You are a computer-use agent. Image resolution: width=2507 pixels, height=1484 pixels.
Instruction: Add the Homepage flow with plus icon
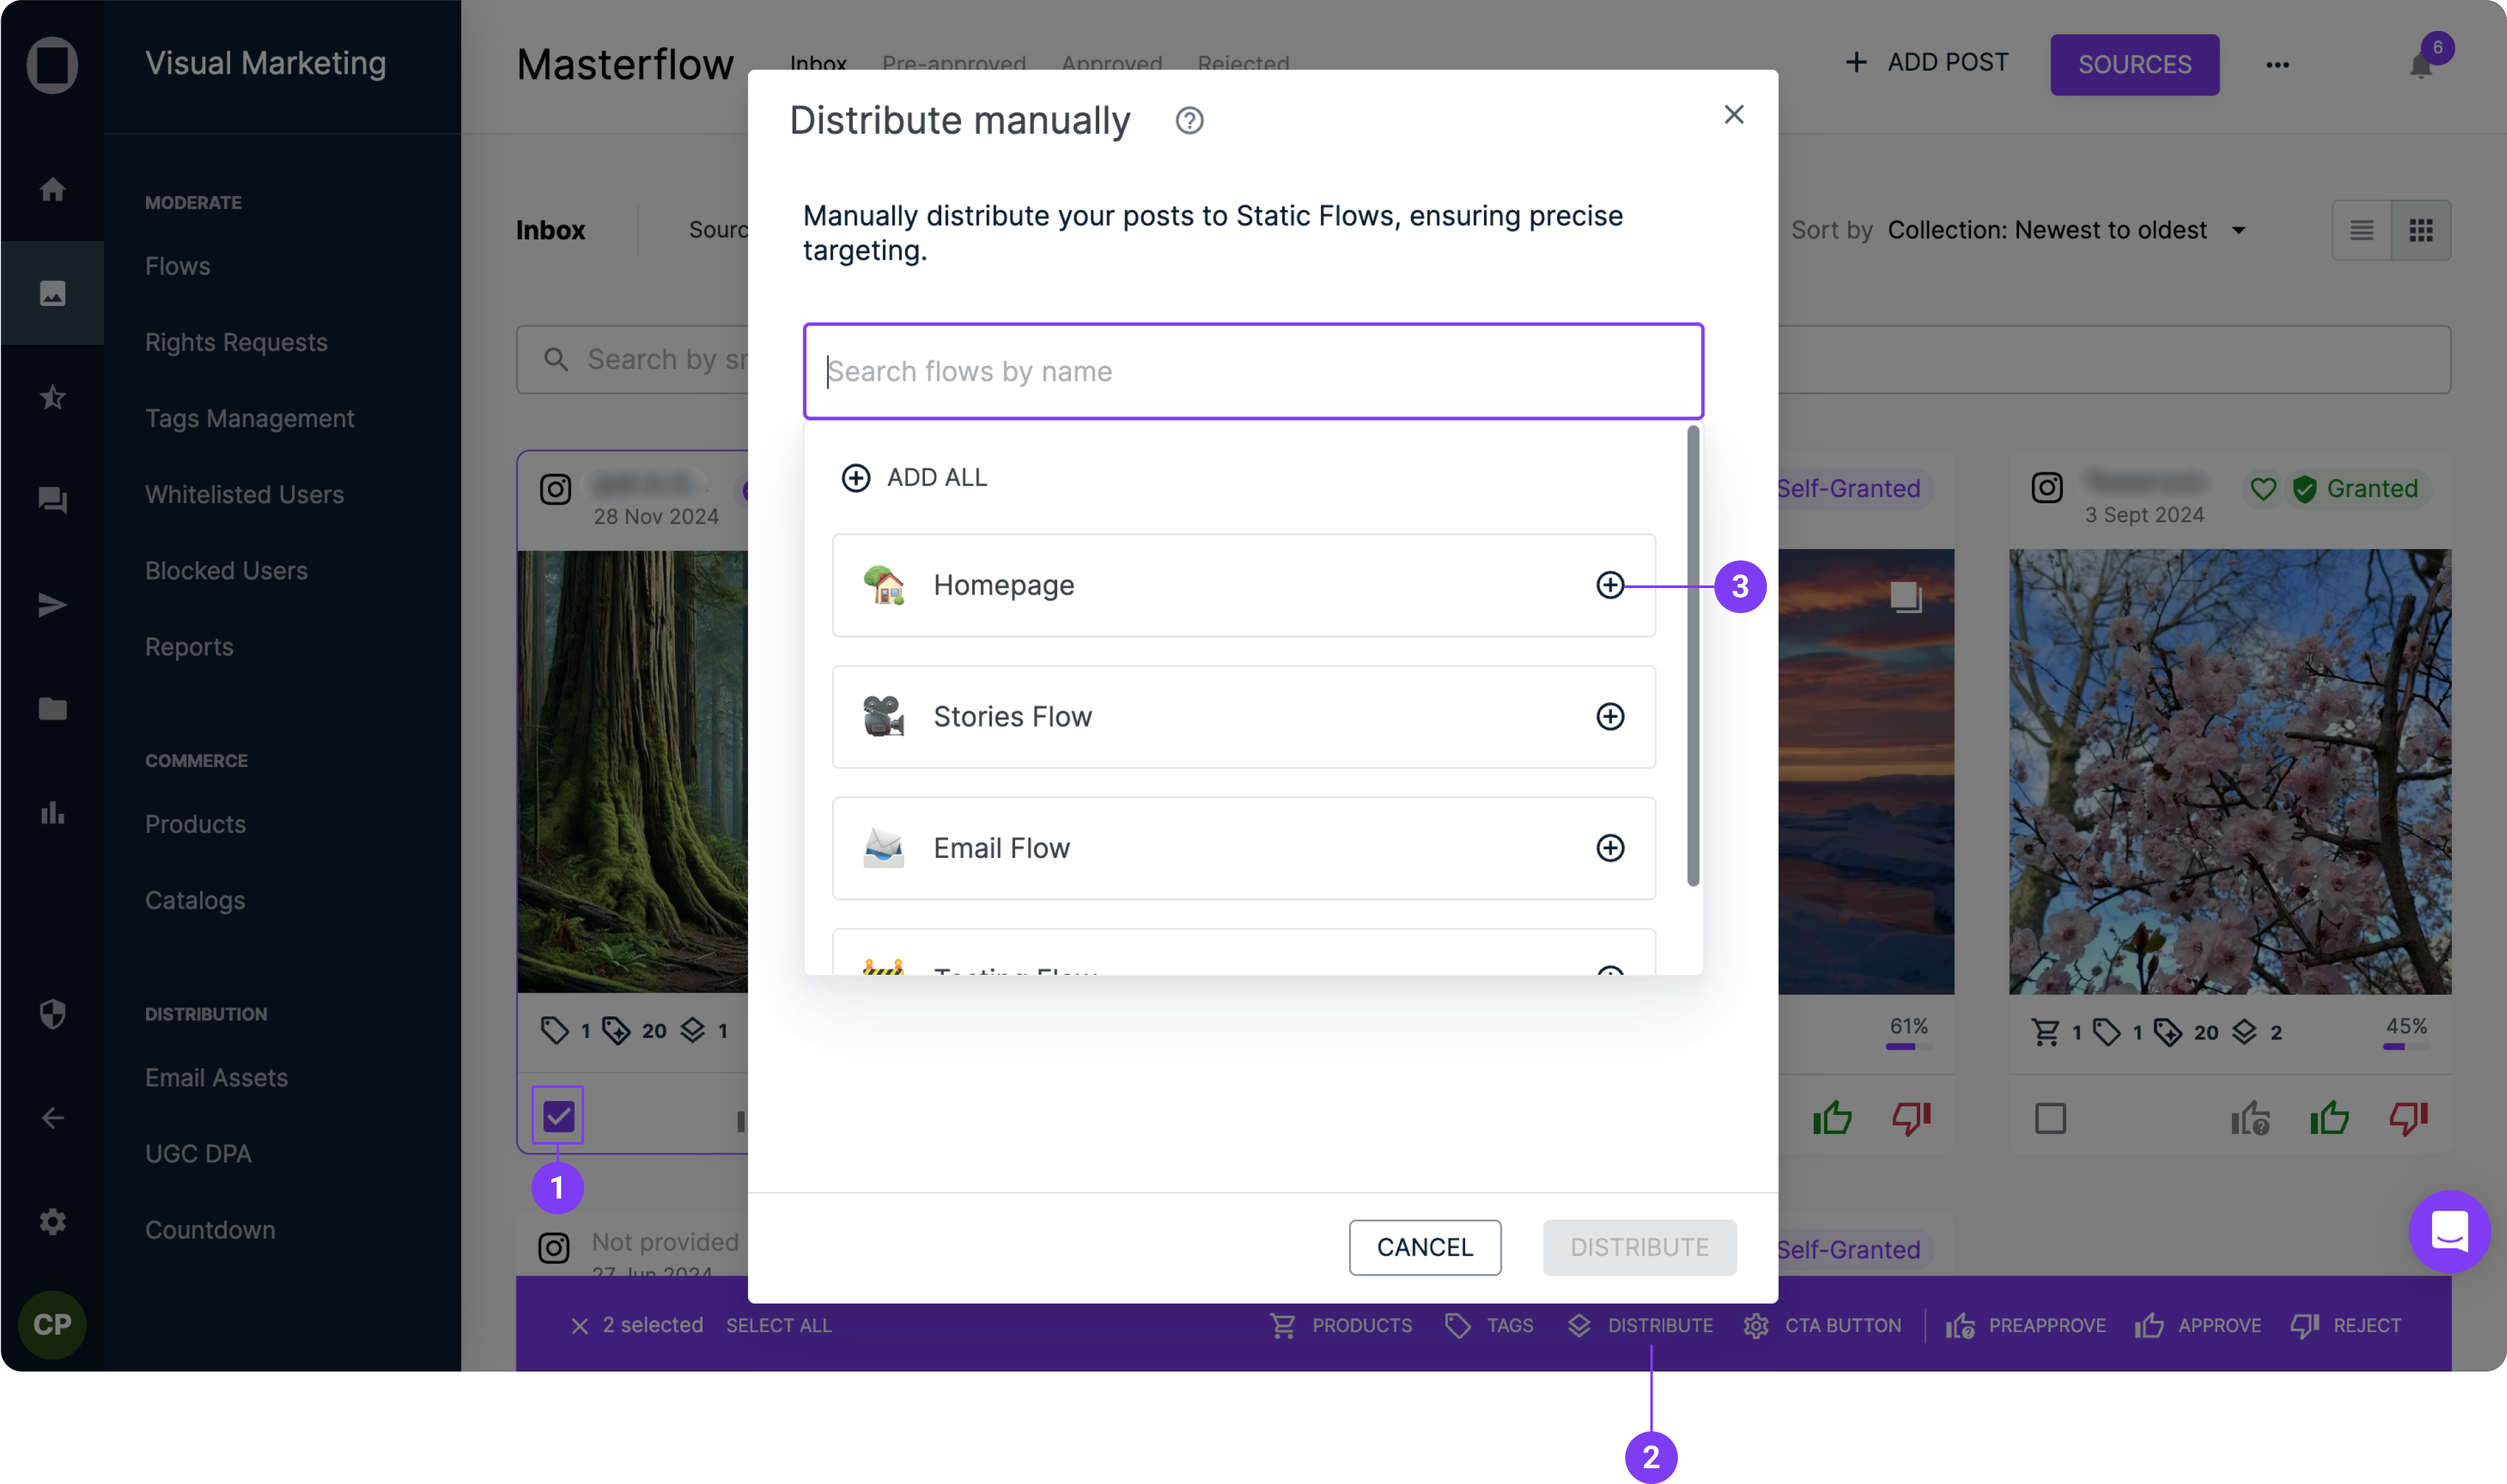1609,585
